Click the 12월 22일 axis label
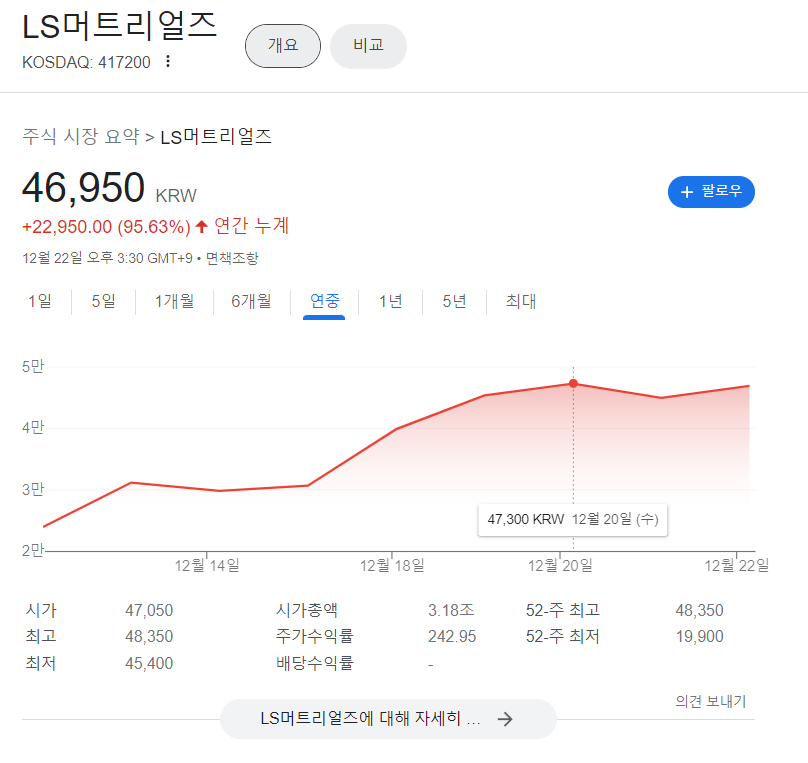The height and width of the screenshot is (763, 808). 736,566
